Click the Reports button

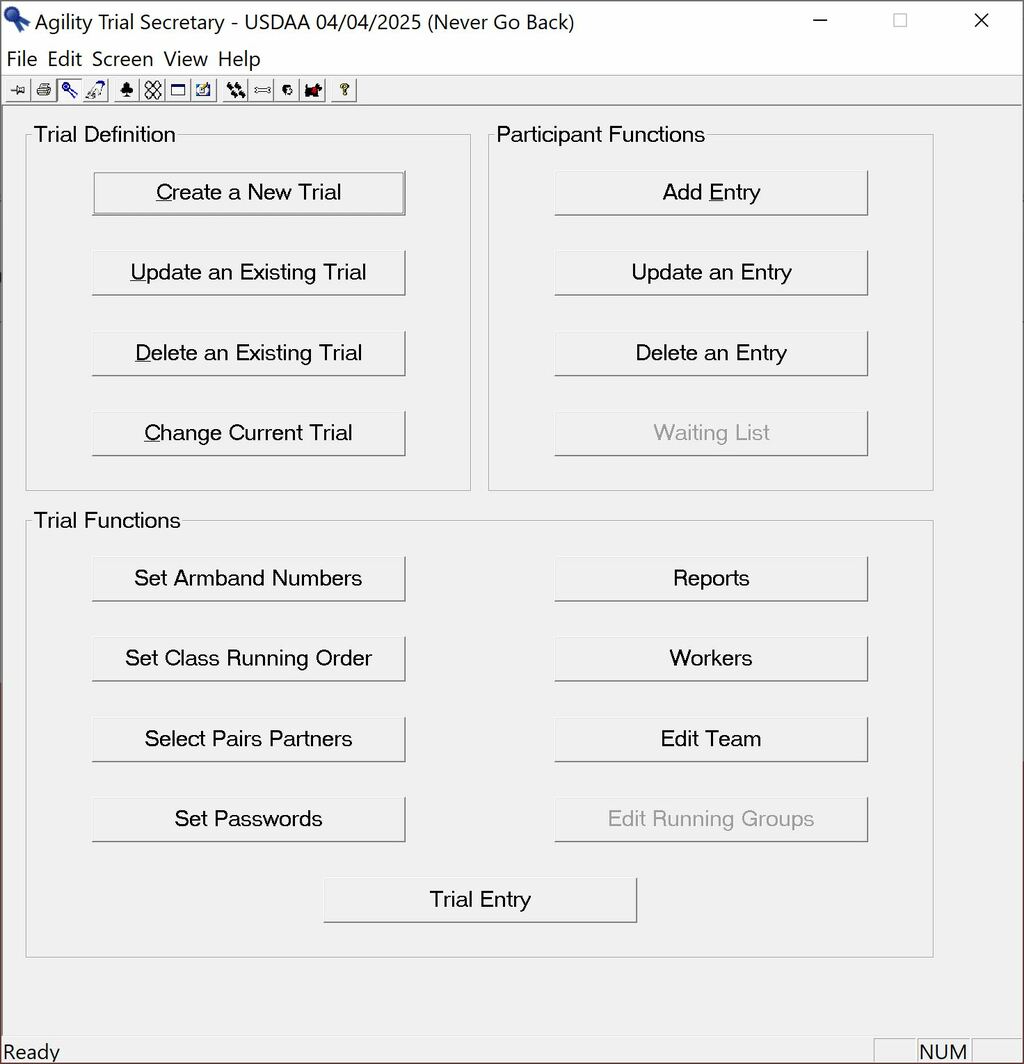tap(711, 579)
